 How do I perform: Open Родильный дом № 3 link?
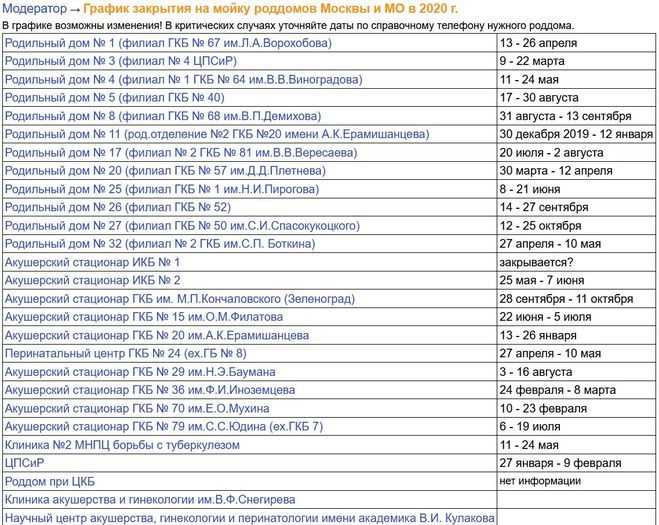point(121,61)
